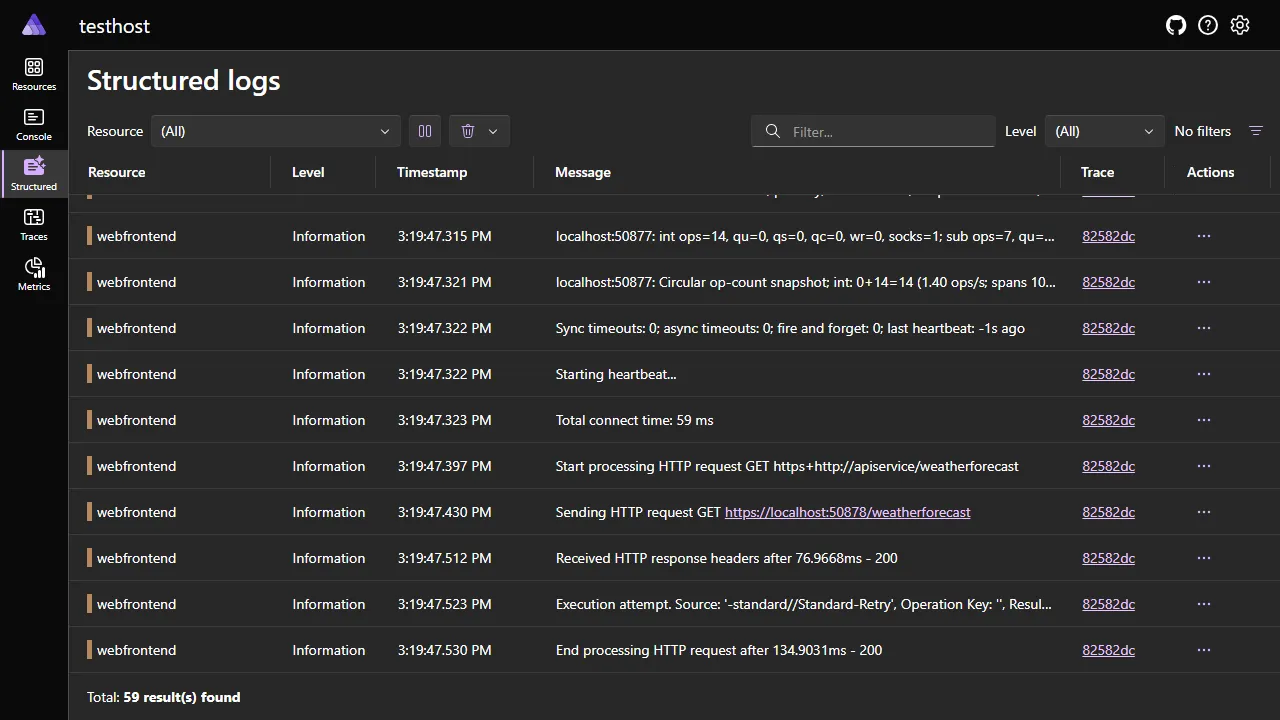Clear structured logs with the trash icon

(467, 131)
